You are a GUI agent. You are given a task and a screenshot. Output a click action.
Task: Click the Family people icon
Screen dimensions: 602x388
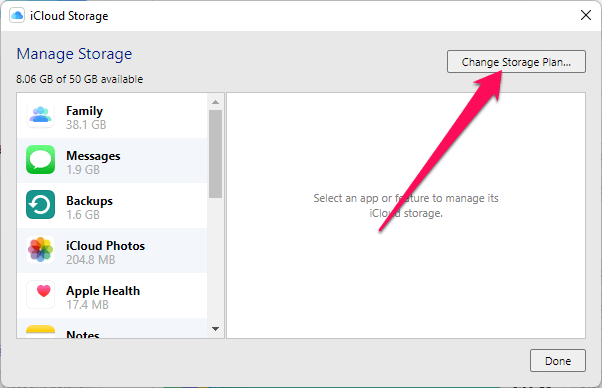(x=40, y=114)
